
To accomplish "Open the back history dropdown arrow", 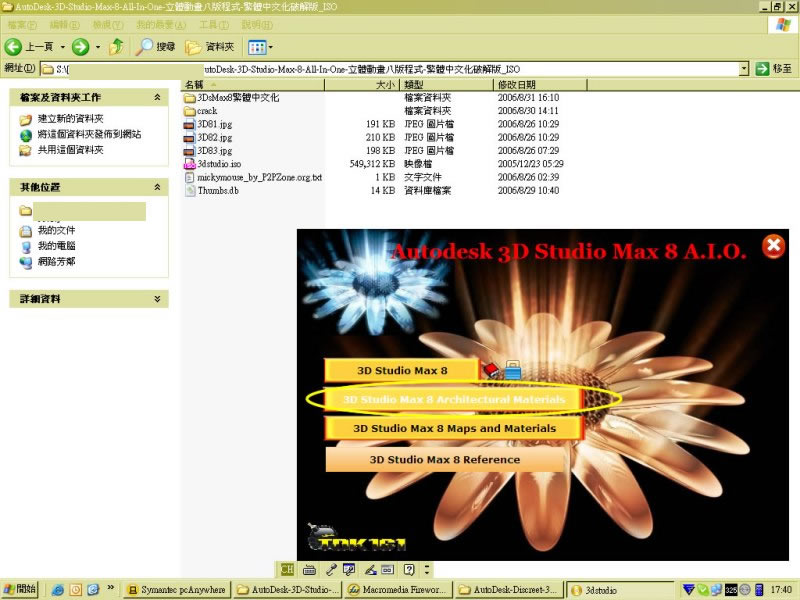I will pyautogui.click(x=63, y=47).
